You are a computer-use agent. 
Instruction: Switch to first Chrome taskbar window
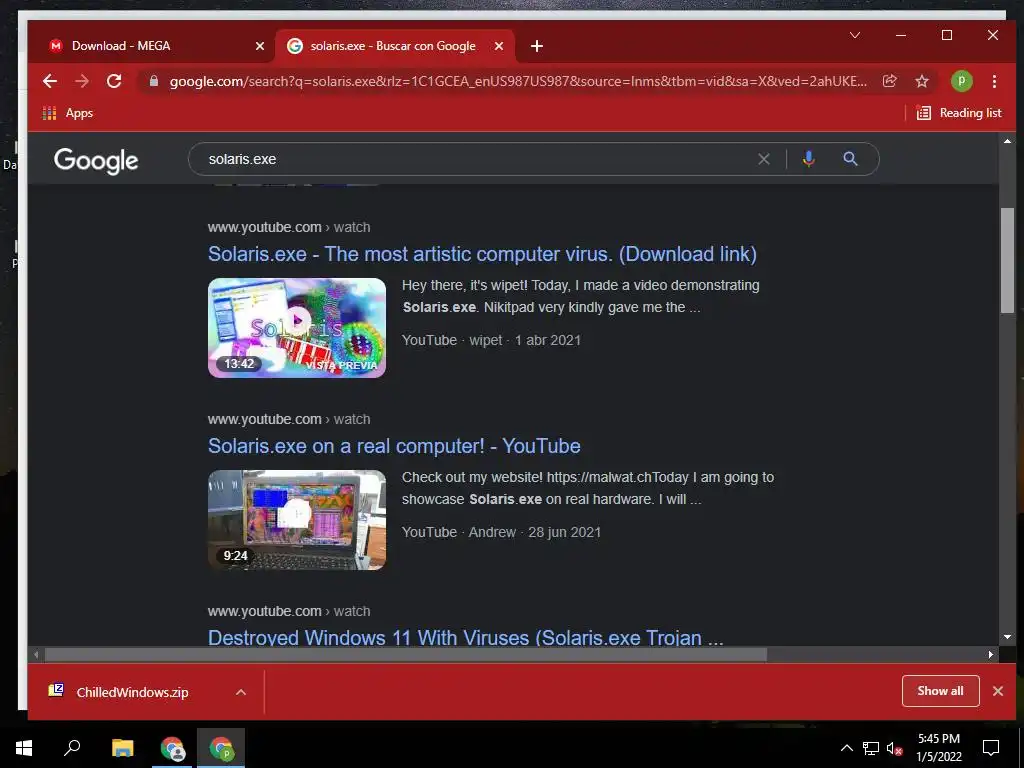point(172,748)
